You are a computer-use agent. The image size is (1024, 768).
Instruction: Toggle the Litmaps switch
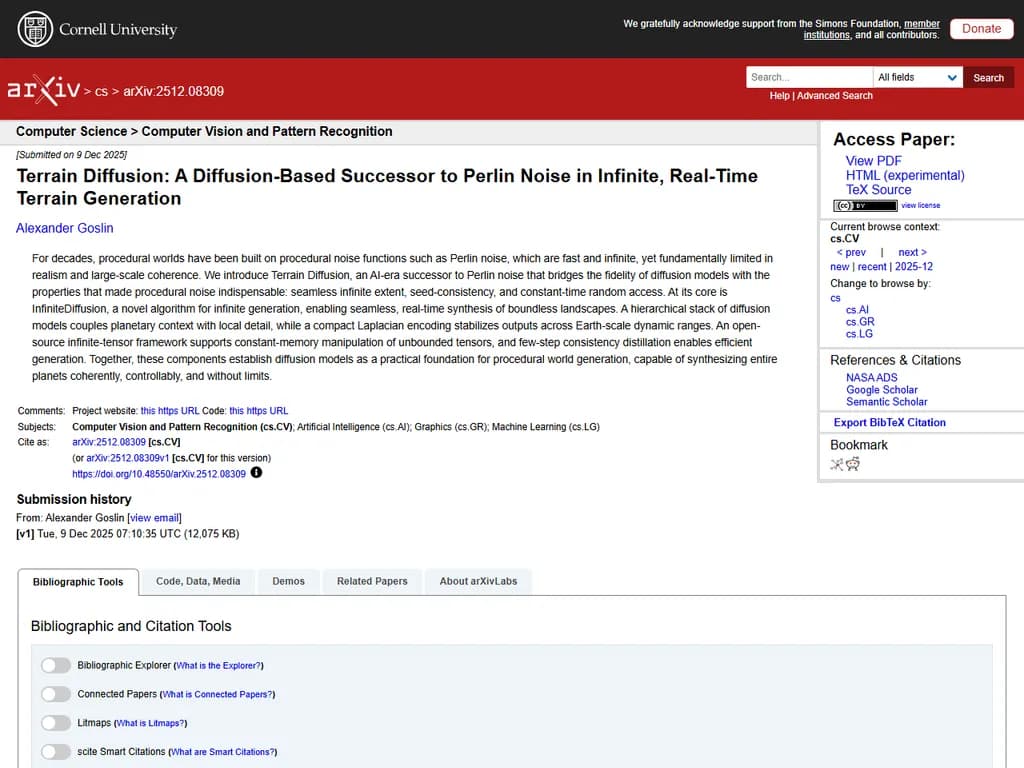point(56,723)
